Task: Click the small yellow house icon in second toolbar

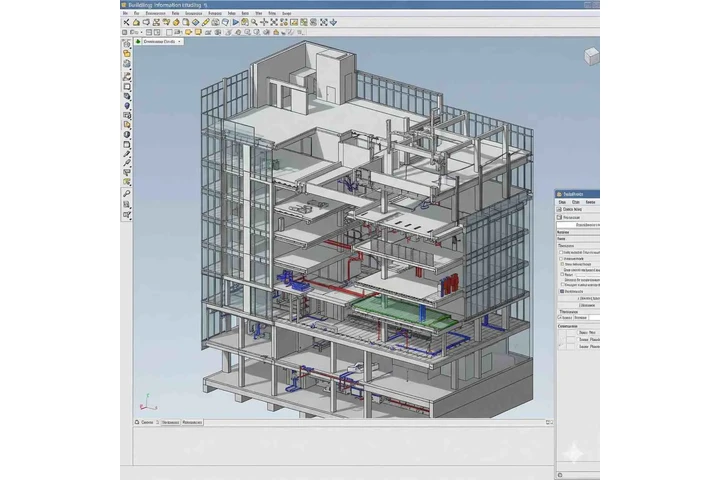Action: [x=276, y=32]
